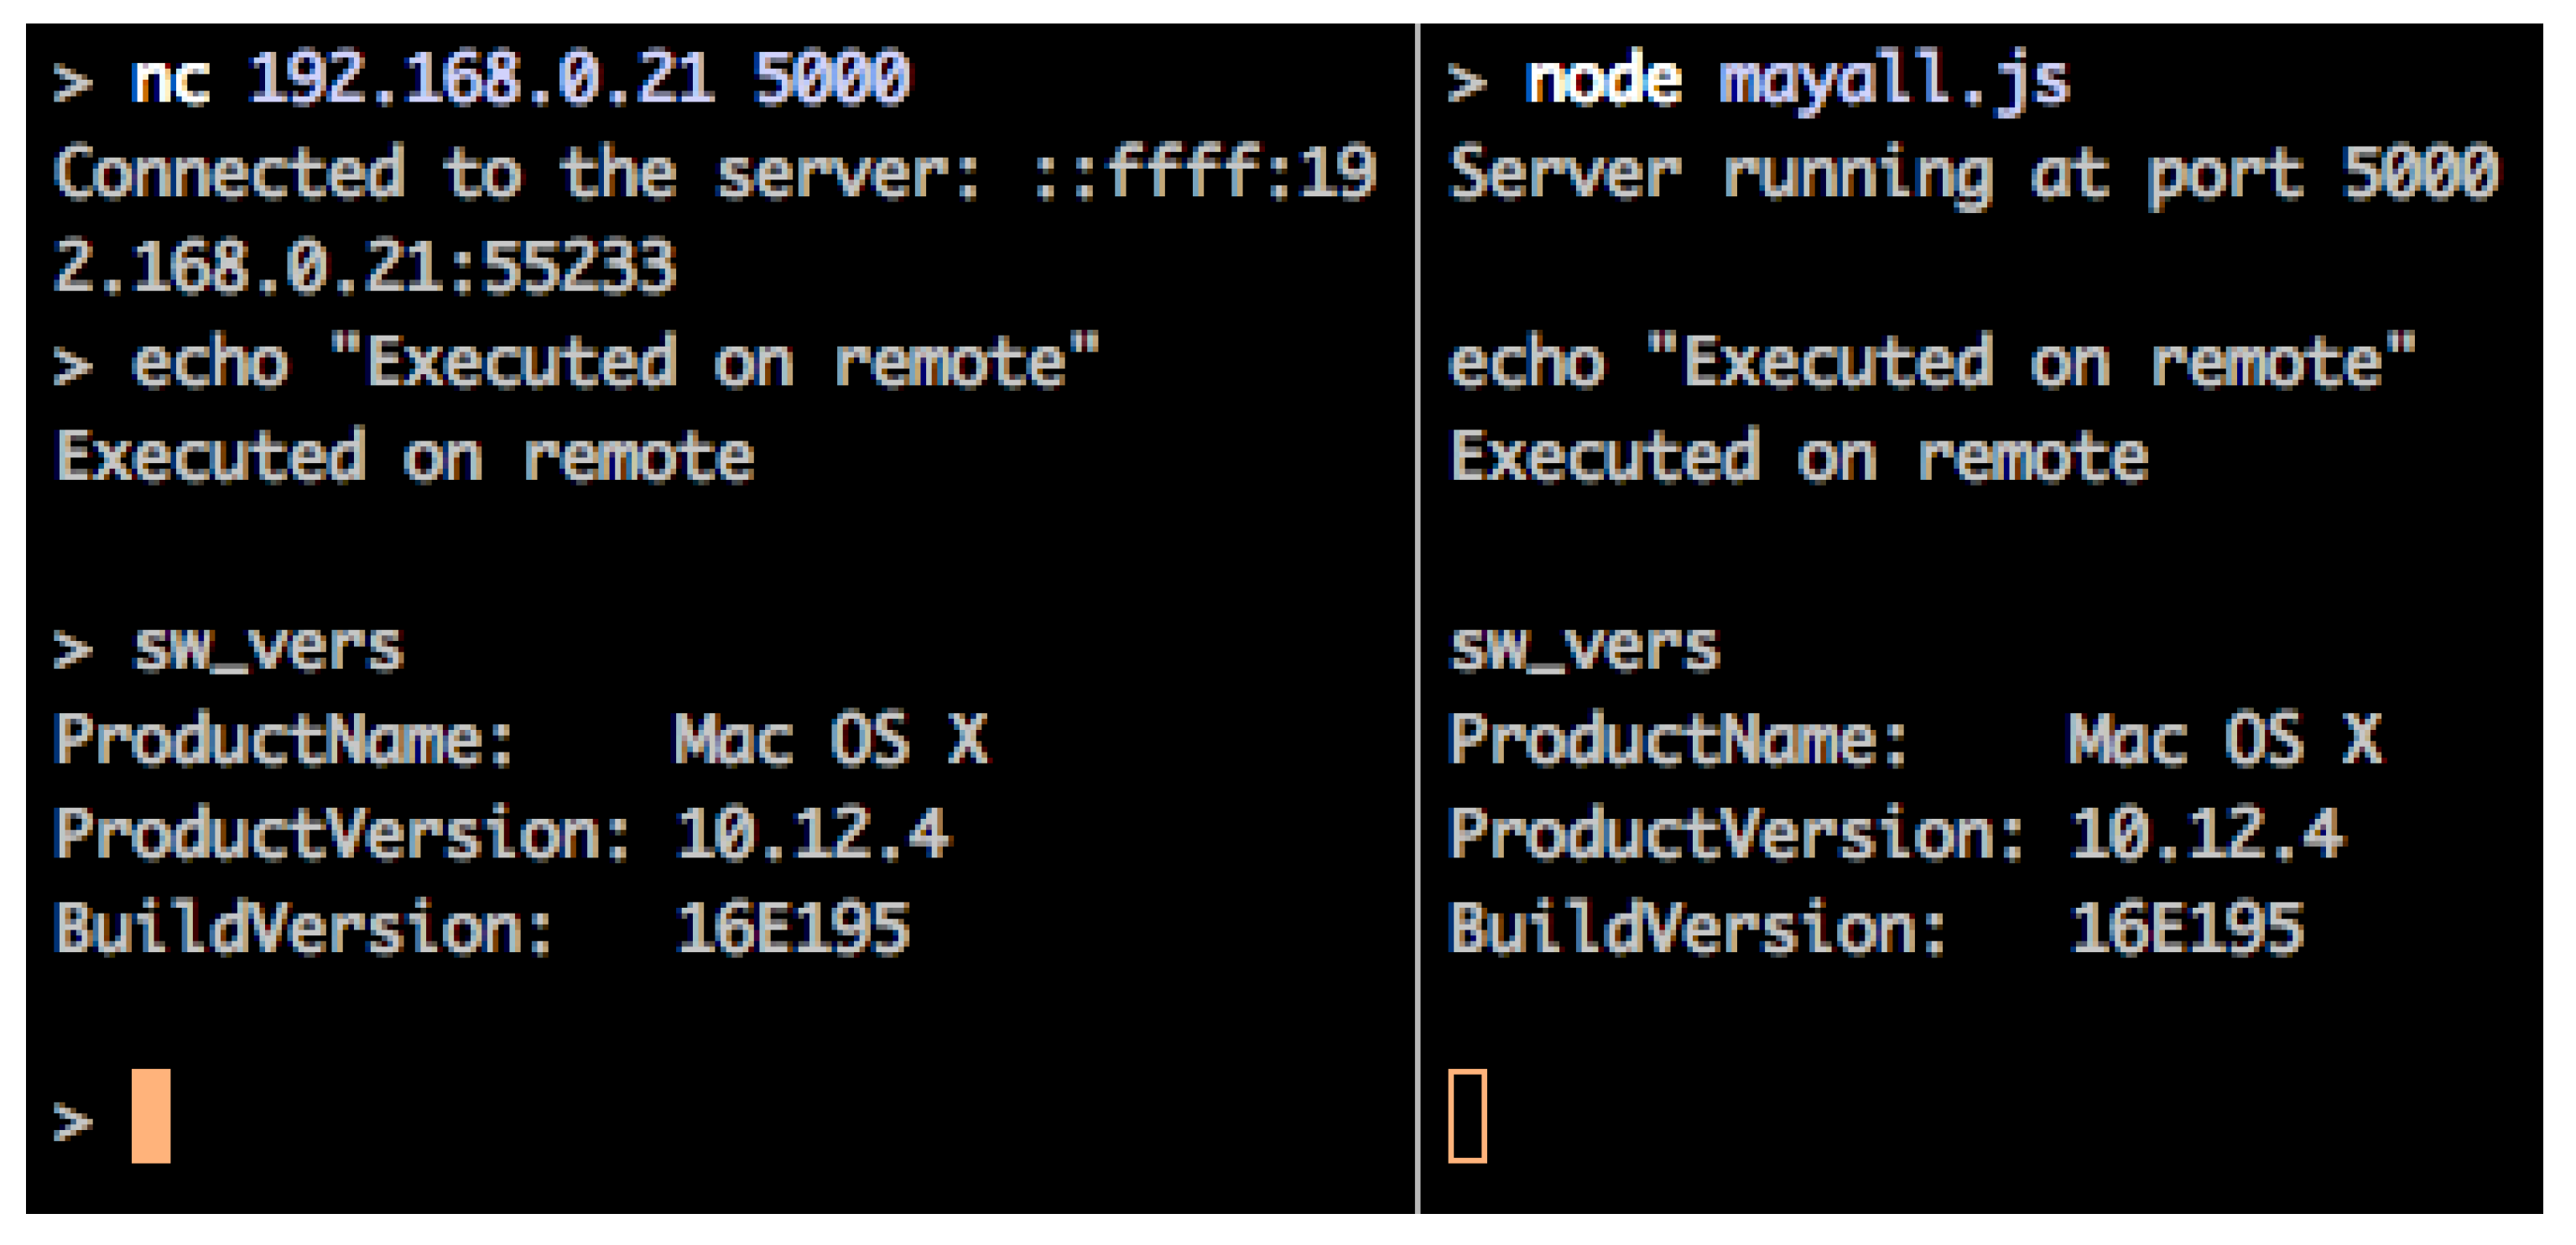Click the hollow cursor in the node server pane
Image resolution: width=2576 pixels, height=1245 pixels.
1467,1115
